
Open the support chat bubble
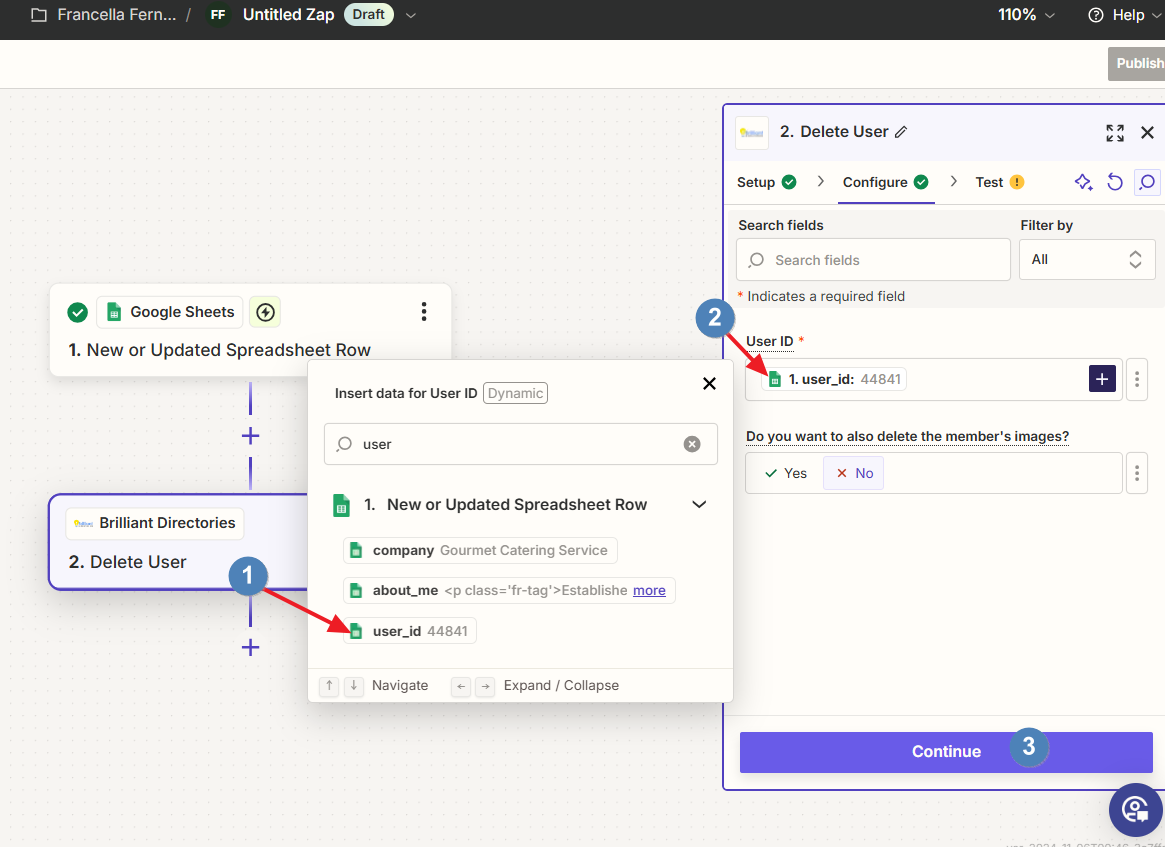1135,809
